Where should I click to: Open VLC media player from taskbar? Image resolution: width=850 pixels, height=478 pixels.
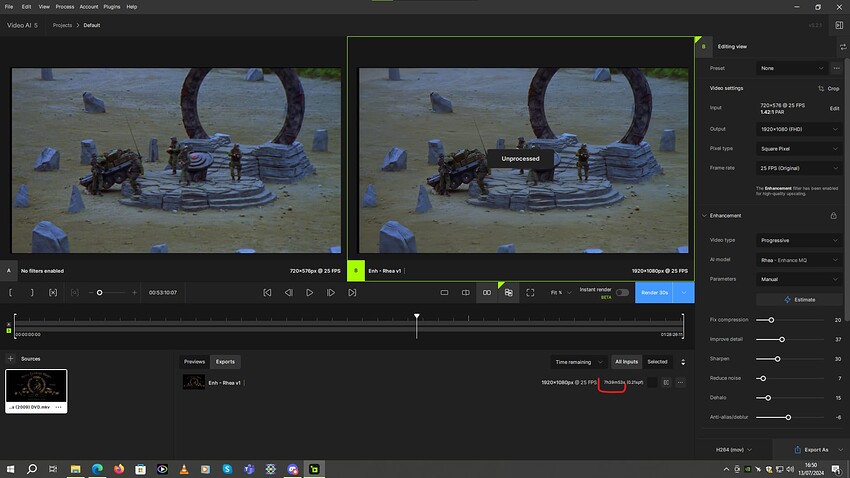pos(183,468)
